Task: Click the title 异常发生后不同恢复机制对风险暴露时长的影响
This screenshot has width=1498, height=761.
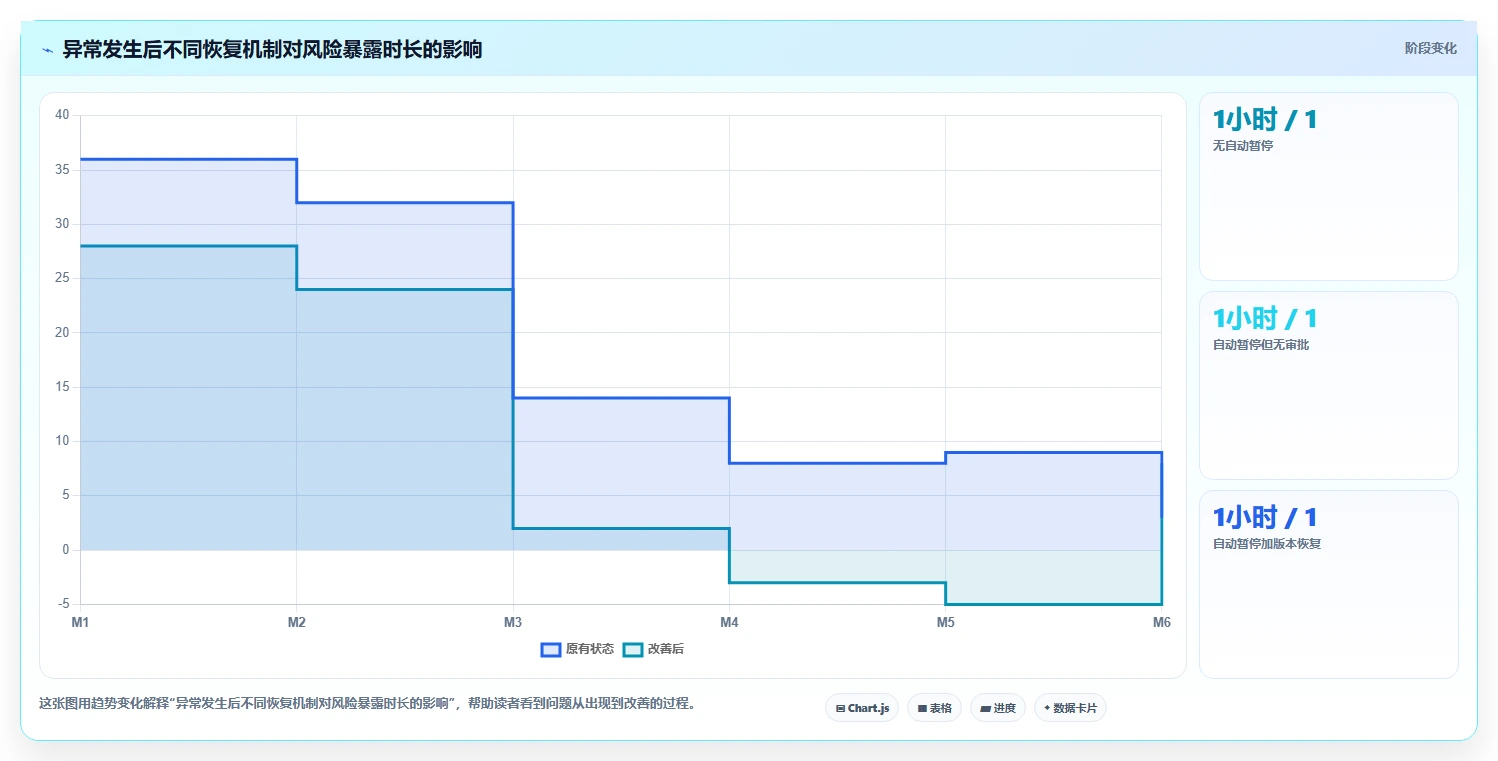Action: pos(272,49)
